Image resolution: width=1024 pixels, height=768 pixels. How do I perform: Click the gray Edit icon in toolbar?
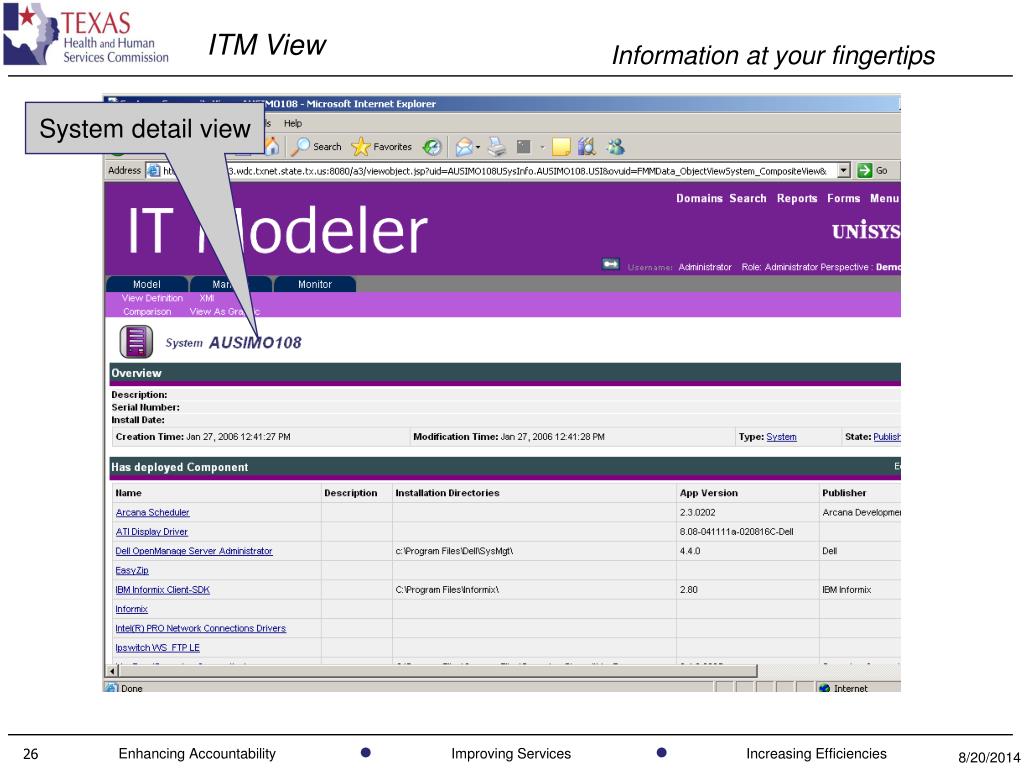click(523, 147)
